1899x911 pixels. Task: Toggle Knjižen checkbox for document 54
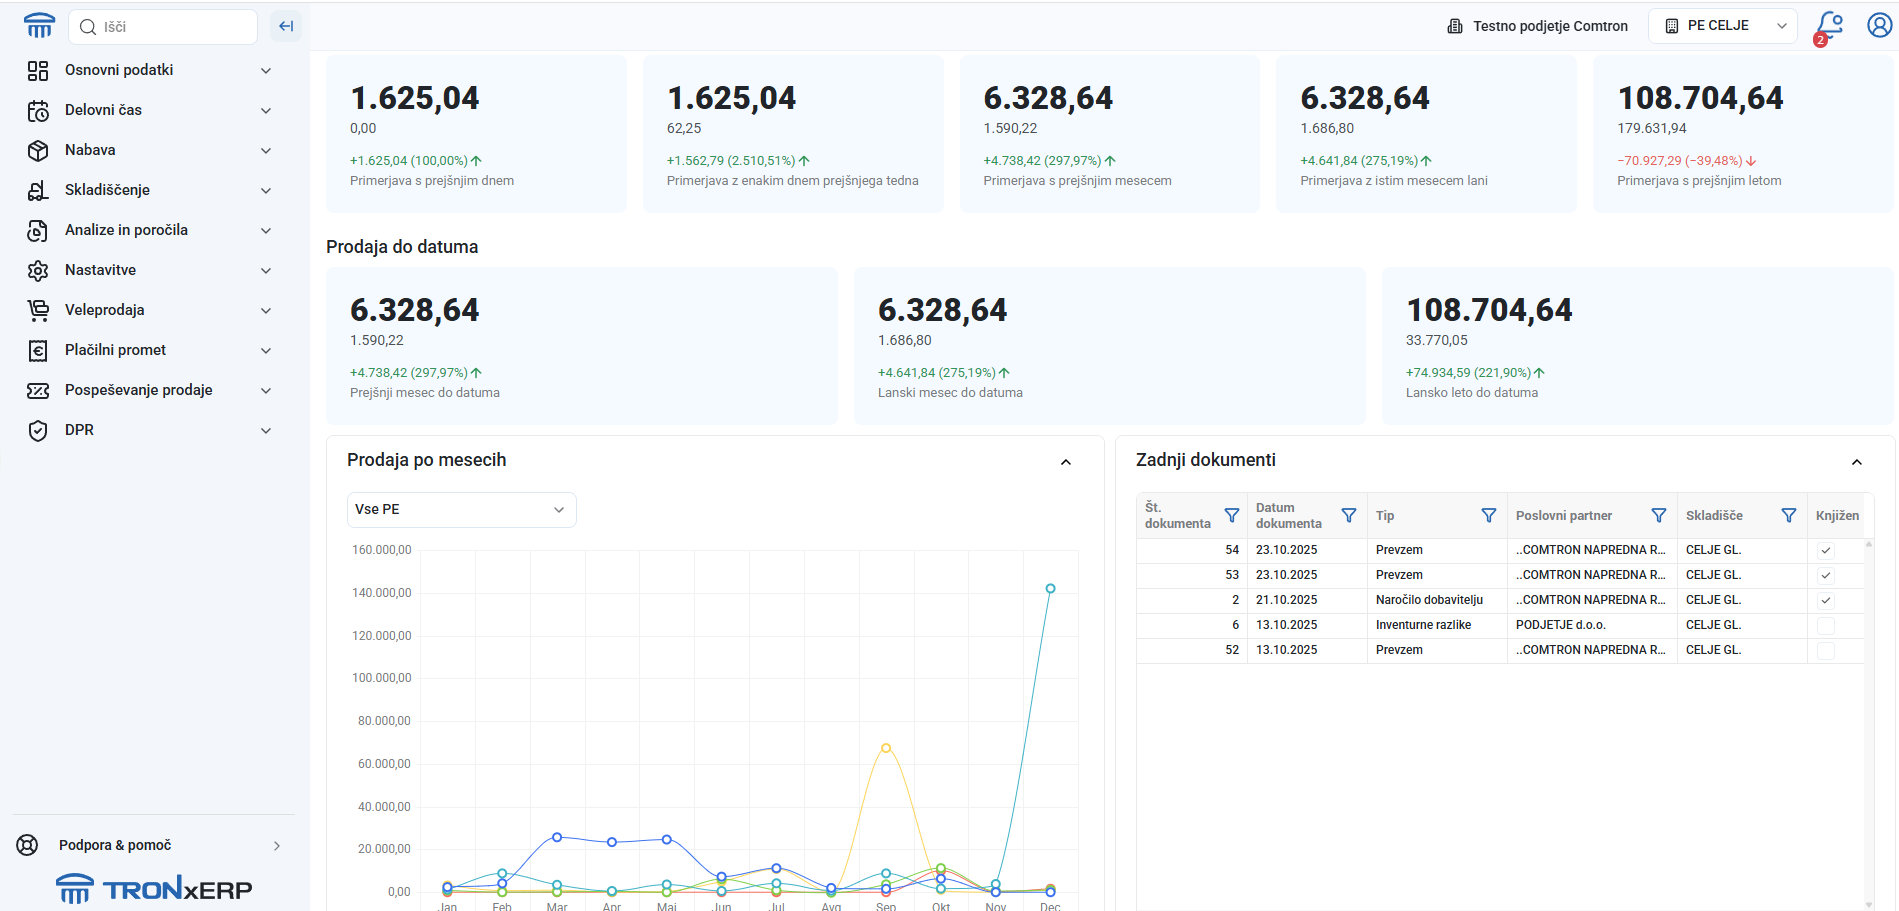[x=1825, y=550]
